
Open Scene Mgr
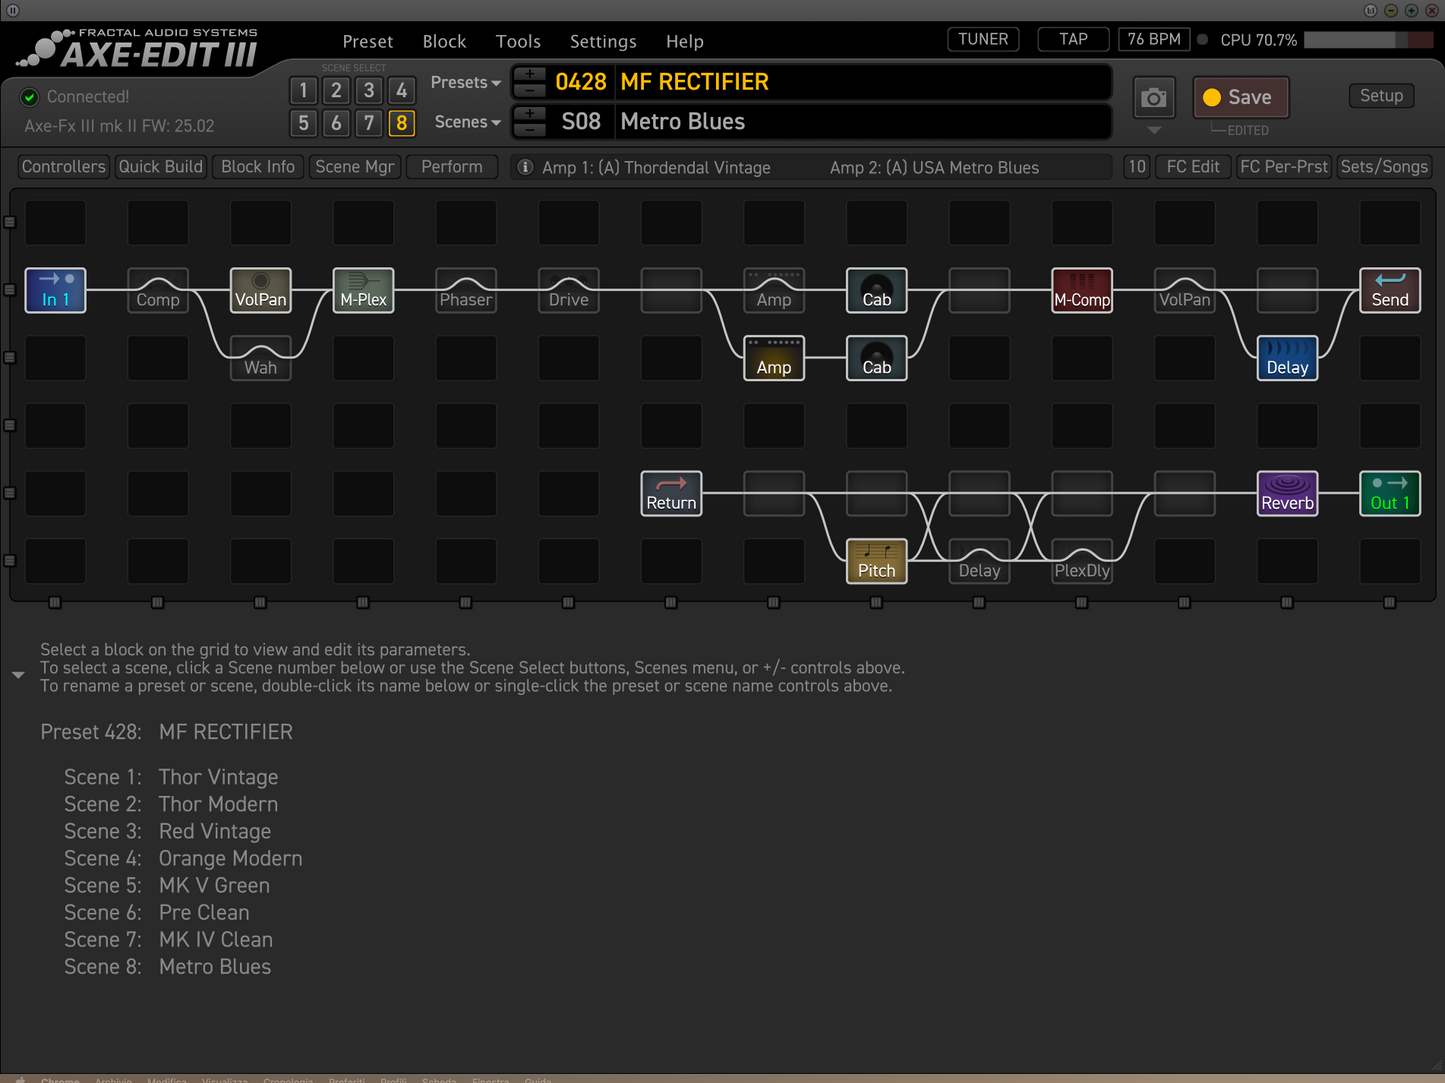[355, 167]
